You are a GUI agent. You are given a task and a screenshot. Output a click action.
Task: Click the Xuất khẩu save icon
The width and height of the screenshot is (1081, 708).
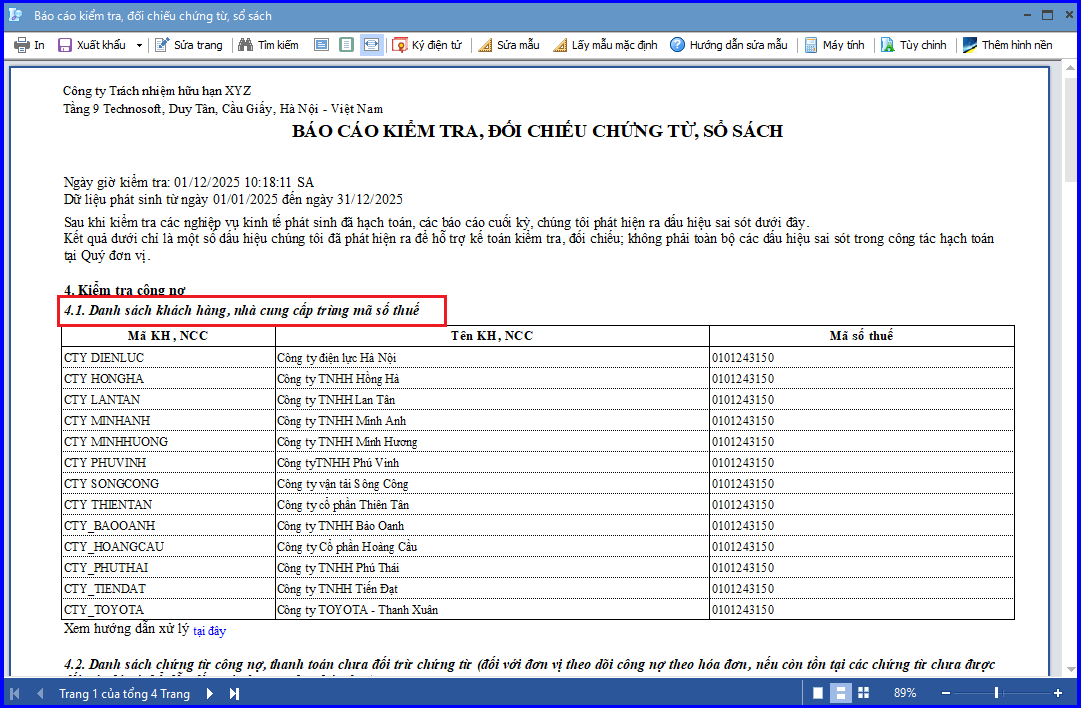click(65, 45)
